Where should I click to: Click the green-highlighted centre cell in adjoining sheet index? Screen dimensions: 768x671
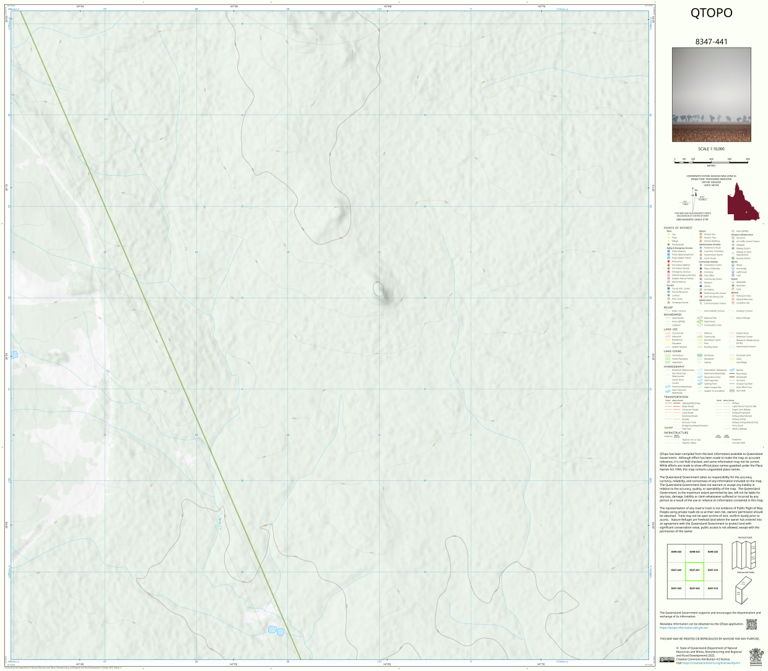pos(694,571)
